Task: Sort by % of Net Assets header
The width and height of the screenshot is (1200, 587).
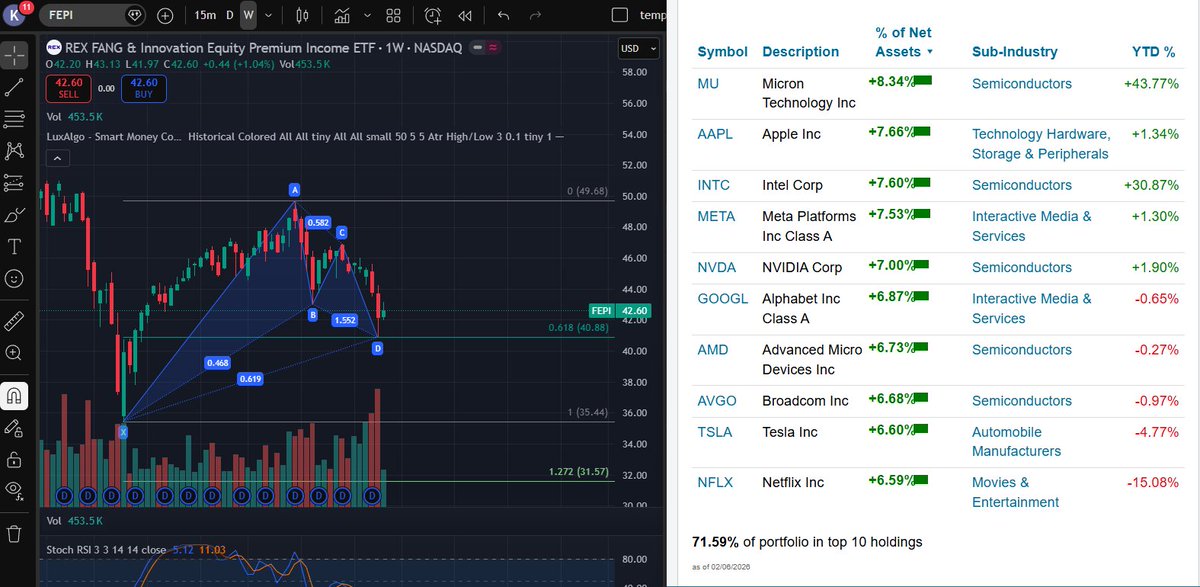Action: 903,42
